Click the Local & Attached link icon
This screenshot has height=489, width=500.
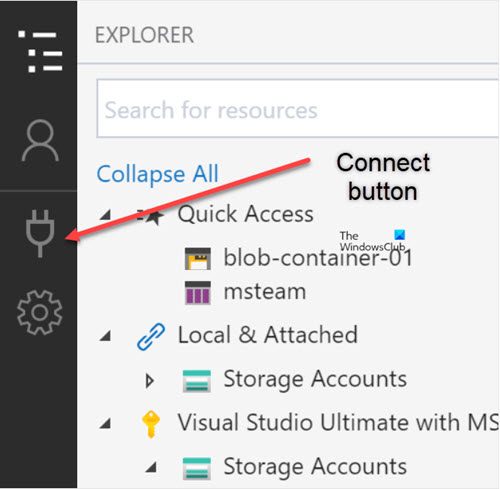click(x=151, y=337)
